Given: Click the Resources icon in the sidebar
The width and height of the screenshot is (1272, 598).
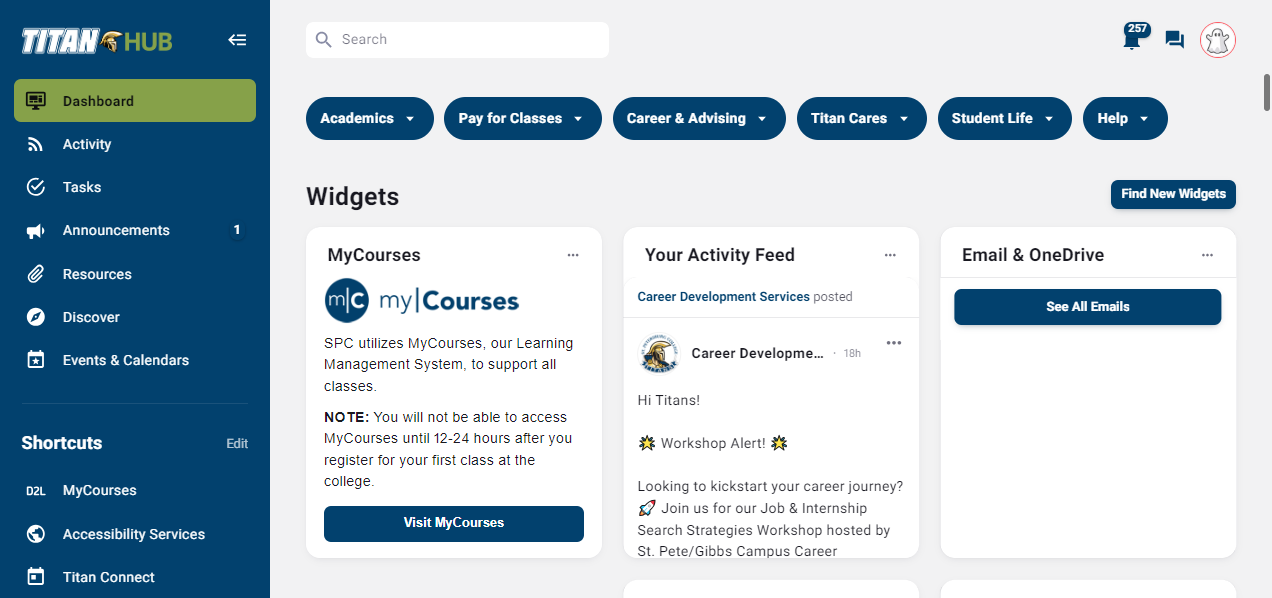Looking at the screenshot, I should tap(36, 274).
